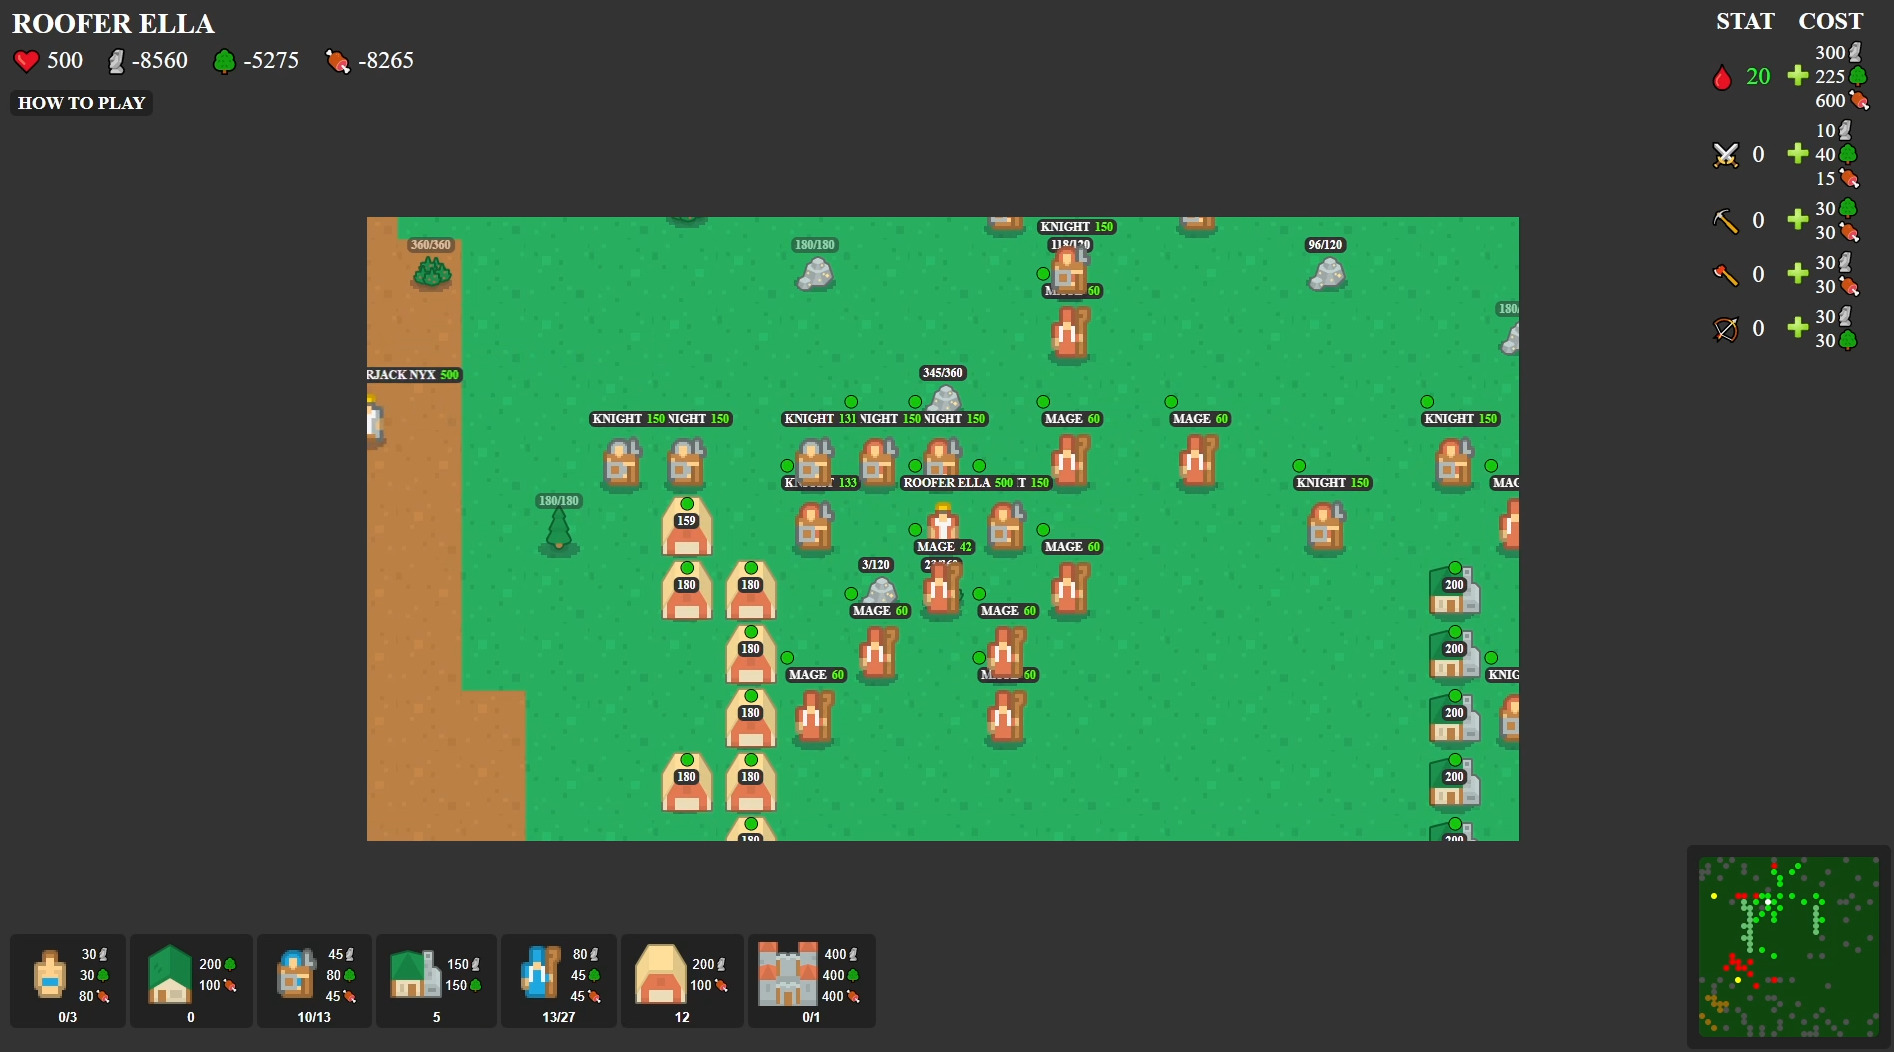The image size is (1894, 1052).
Task: Upgrade swords attack with the green plus
Action: pos(1798,154)
